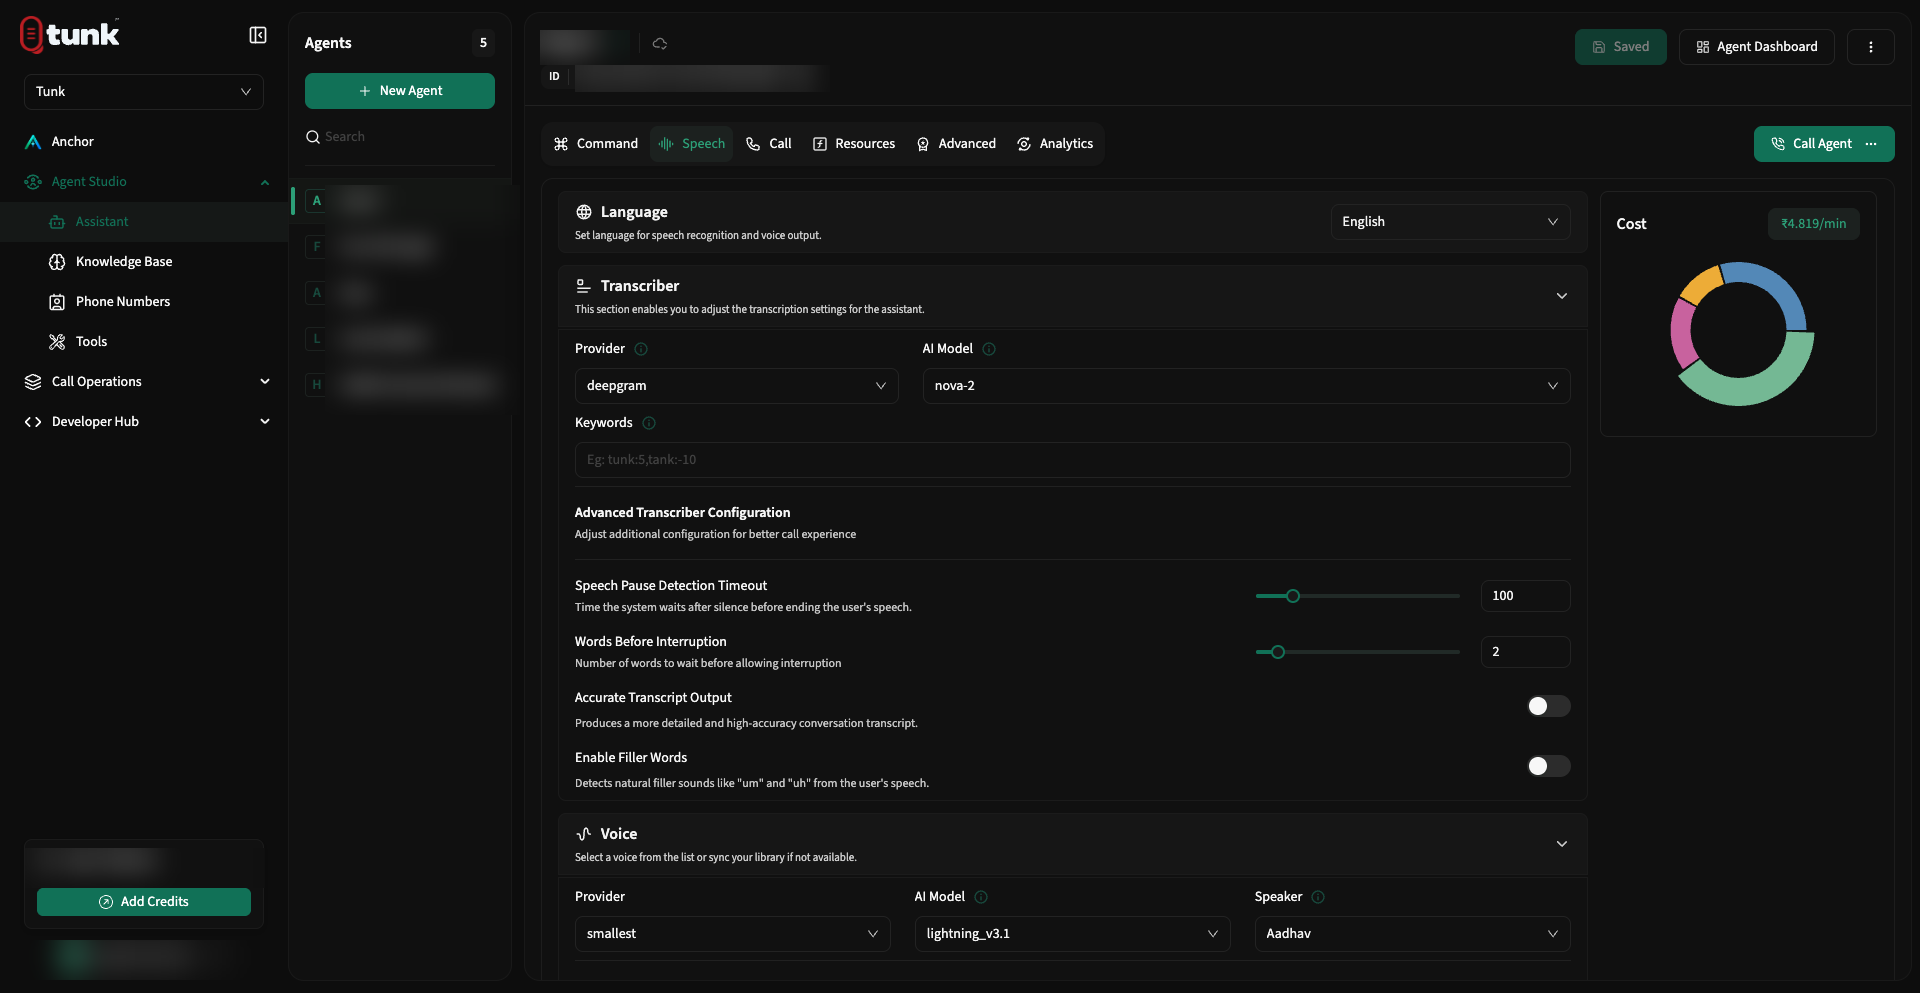Click the Speech Pause Detection Timeout slider
The height and width of the screenshot is (993, 1920).
[1358, 596]
